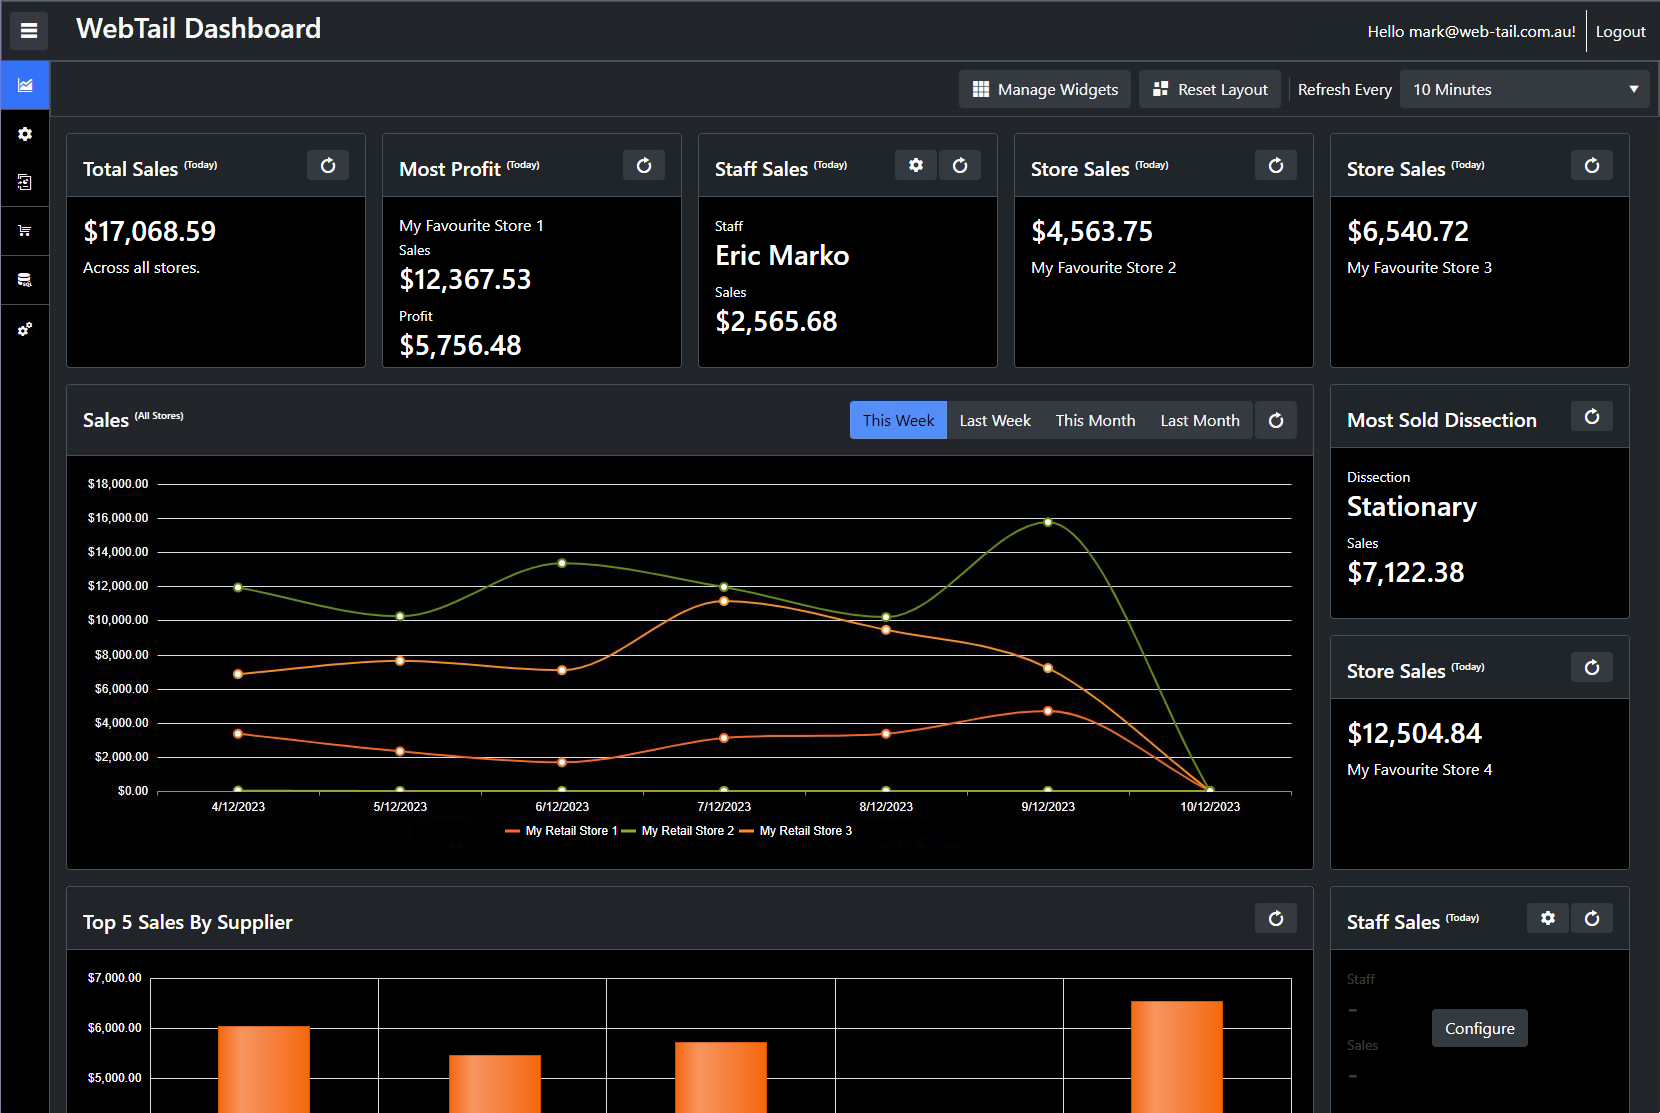The image size is (1660, 1113).
Task: Open the SQL database sidebar icon
Action: tap(25, 280)
